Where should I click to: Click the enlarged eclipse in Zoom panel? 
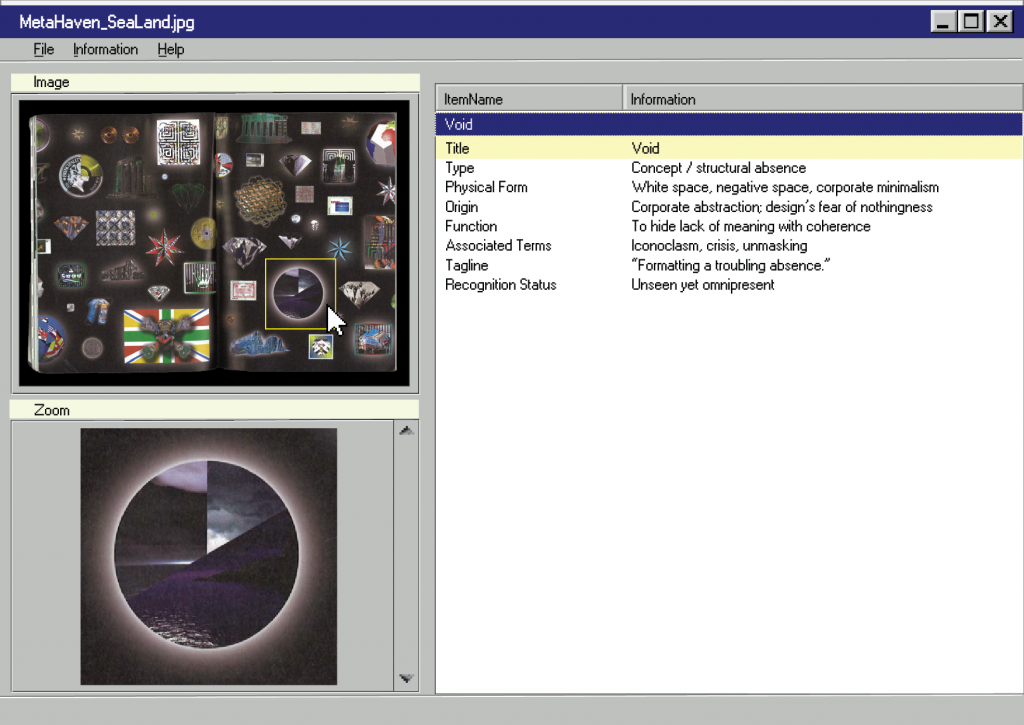point(208,556)
